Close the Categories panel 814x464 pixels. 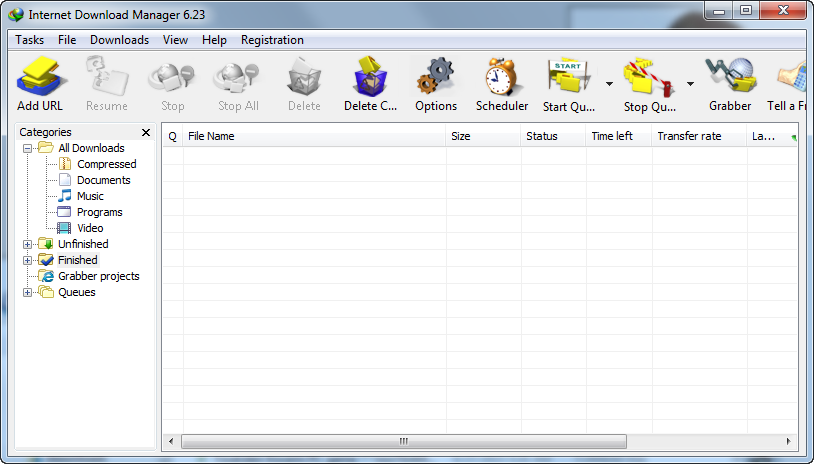(146, 132)
